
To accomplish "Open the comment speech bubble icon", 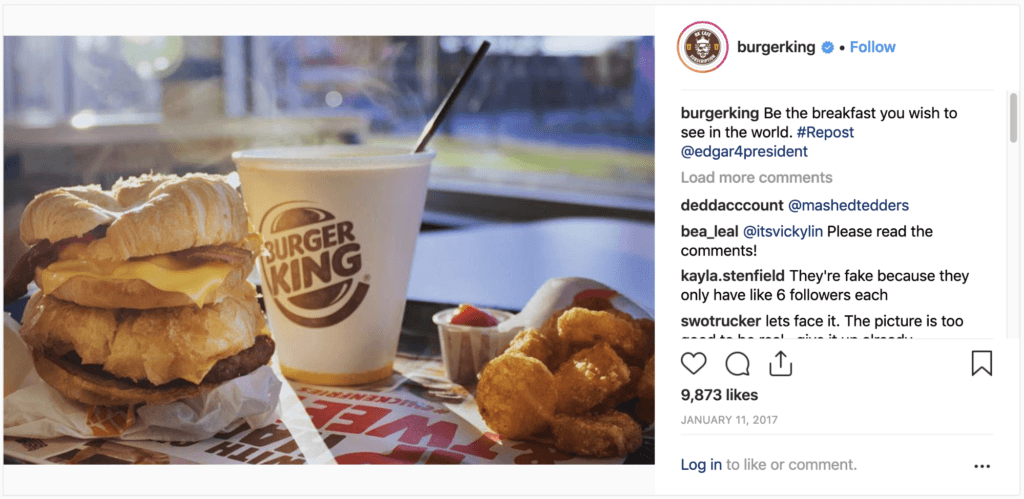I will point(737,364).
